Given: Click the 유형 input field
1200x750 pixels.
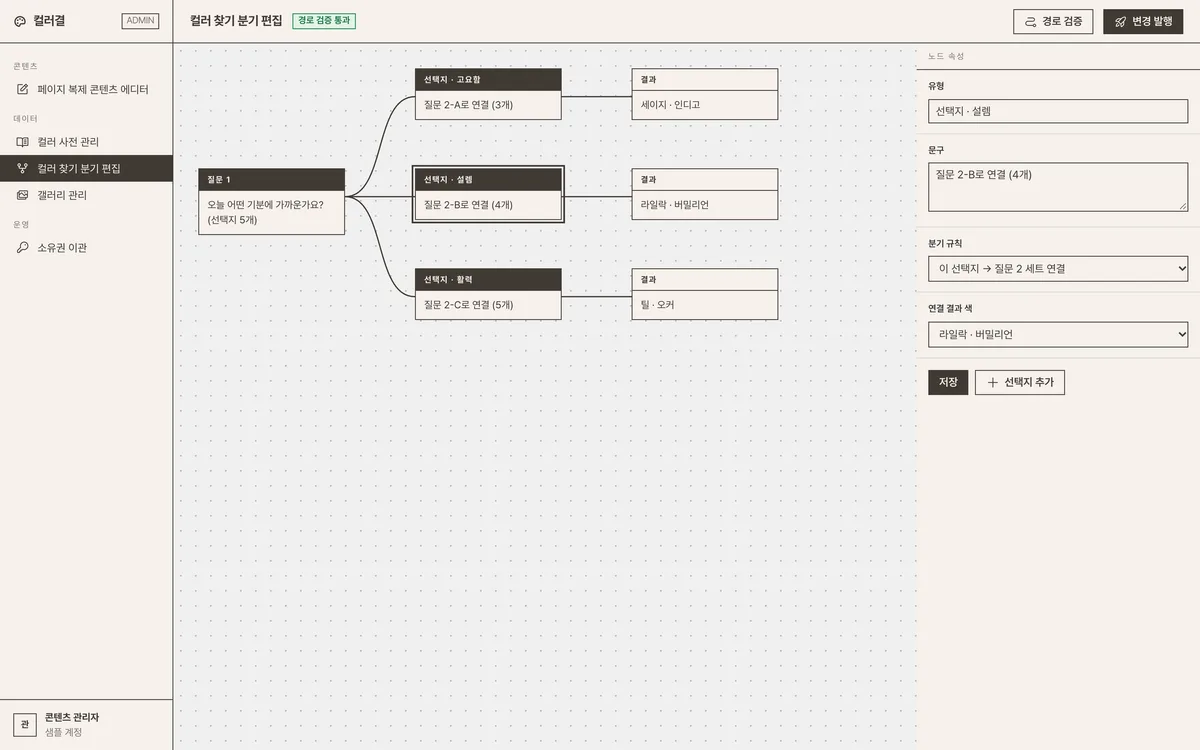Looking at the screenshot, I should 1058,111.
